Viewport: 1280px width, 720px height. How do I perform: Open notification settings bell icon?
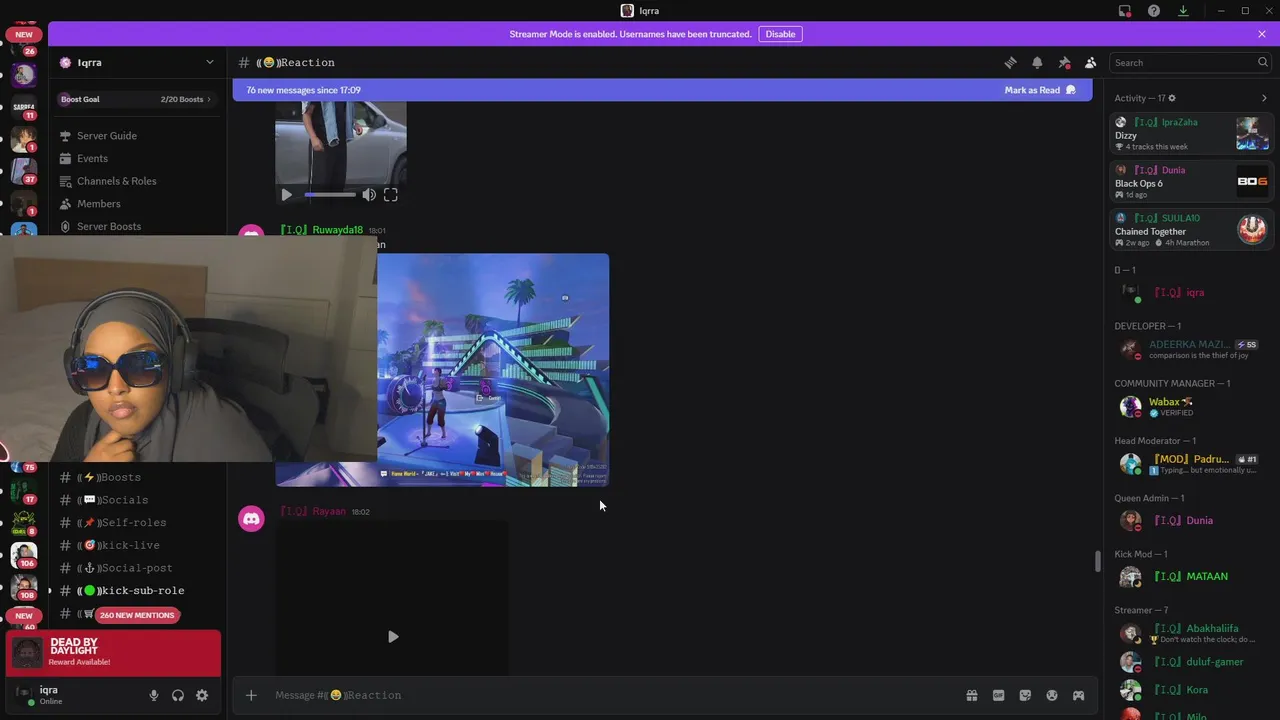click(x=1037, y=62)
